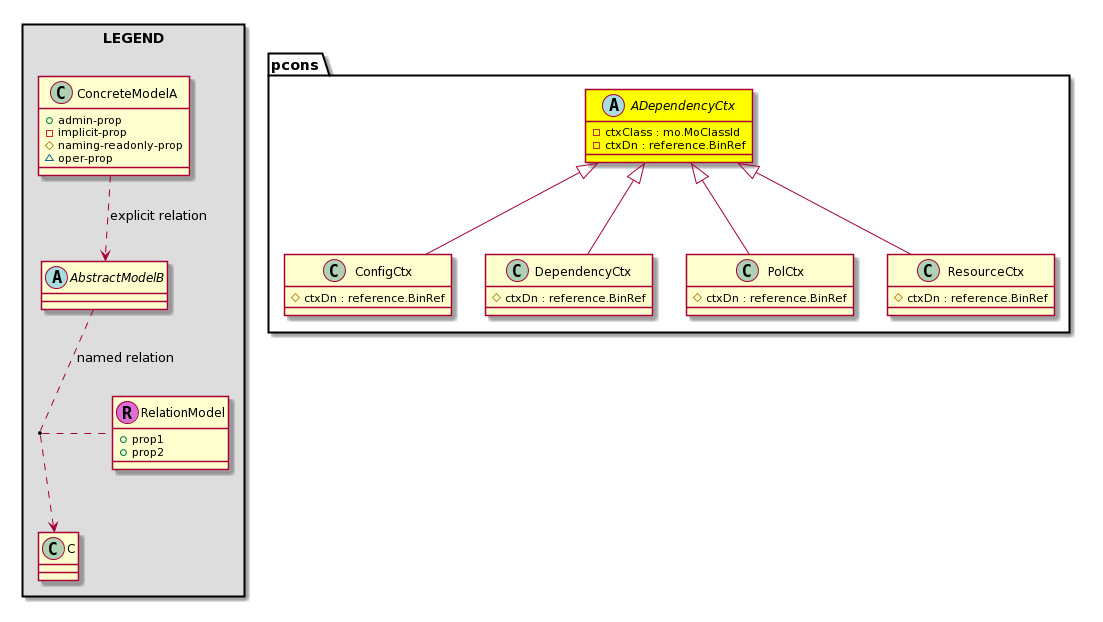This screenshot has height=622, width=1103.
Task: Click the 'oper-prop' text
Action: [85, 158]
